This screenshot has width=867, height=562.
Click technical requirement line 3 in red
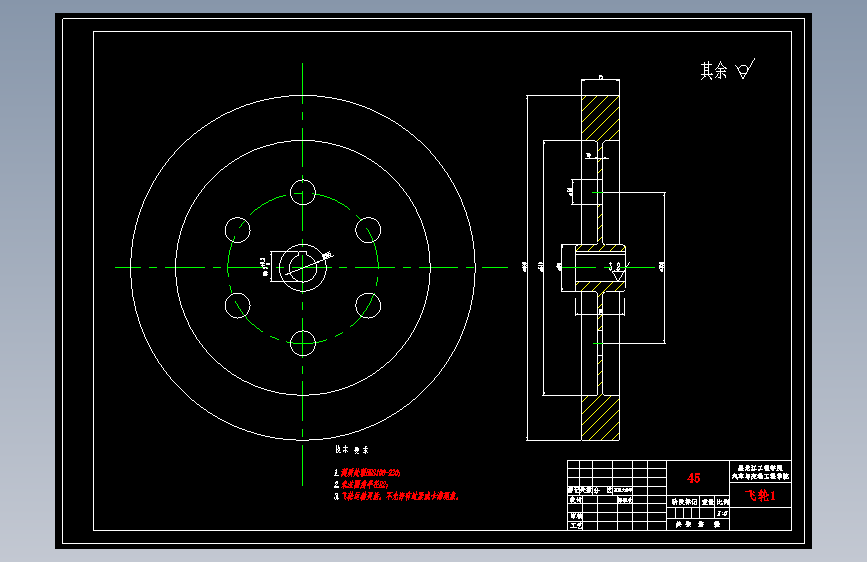(400, 496)
